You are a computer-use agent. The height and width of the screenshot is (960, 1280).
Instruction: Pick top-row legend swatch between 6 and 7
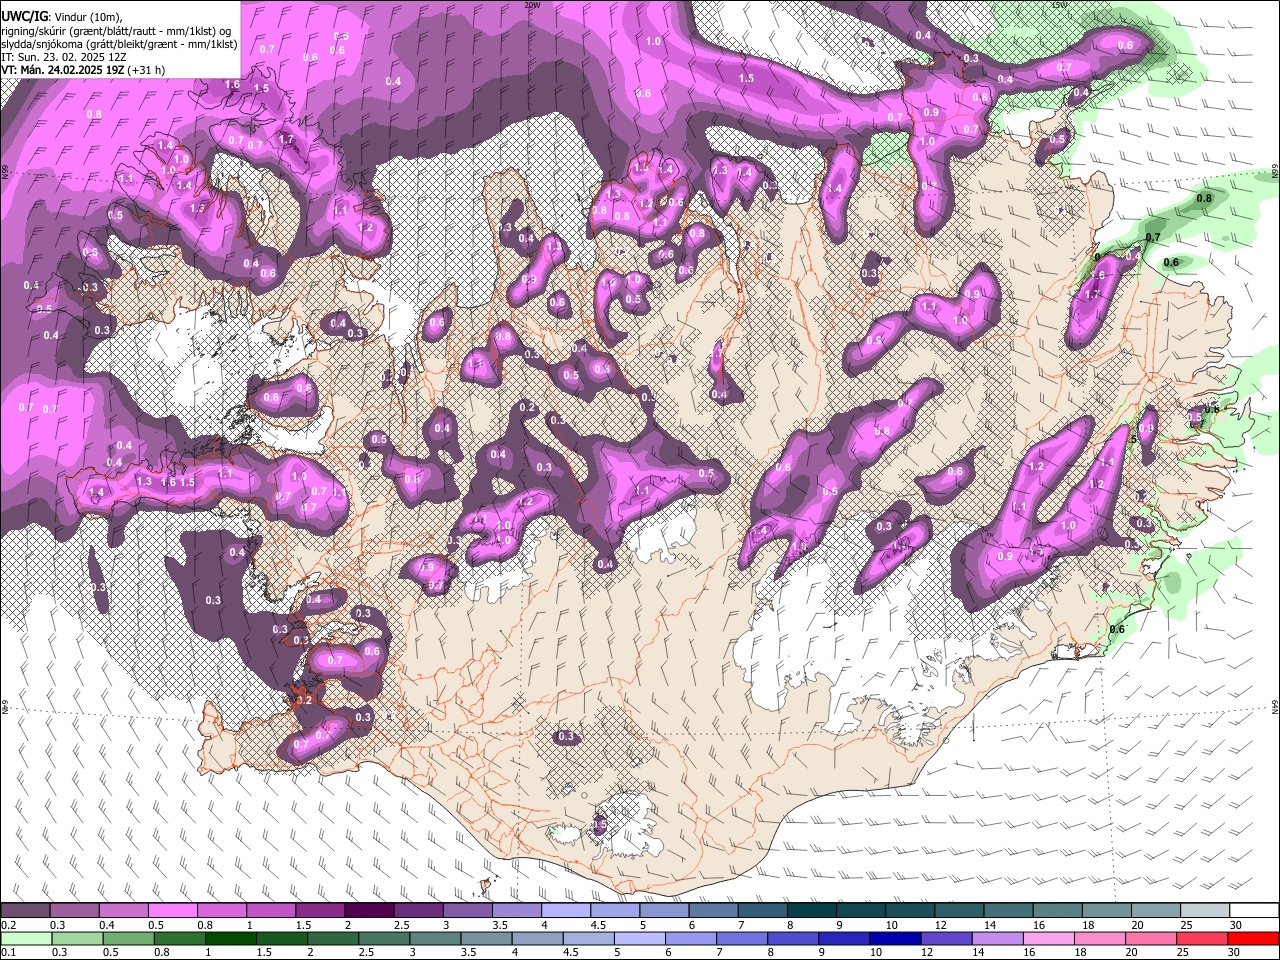coord(713,911)
